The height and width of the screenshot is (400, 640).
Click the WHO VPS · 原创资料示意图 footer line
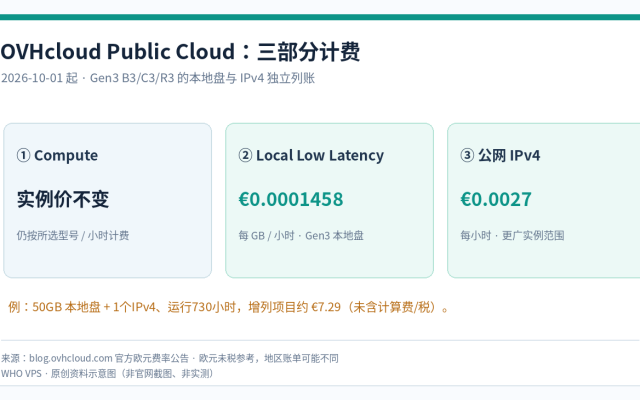click(x=109, y=373)
